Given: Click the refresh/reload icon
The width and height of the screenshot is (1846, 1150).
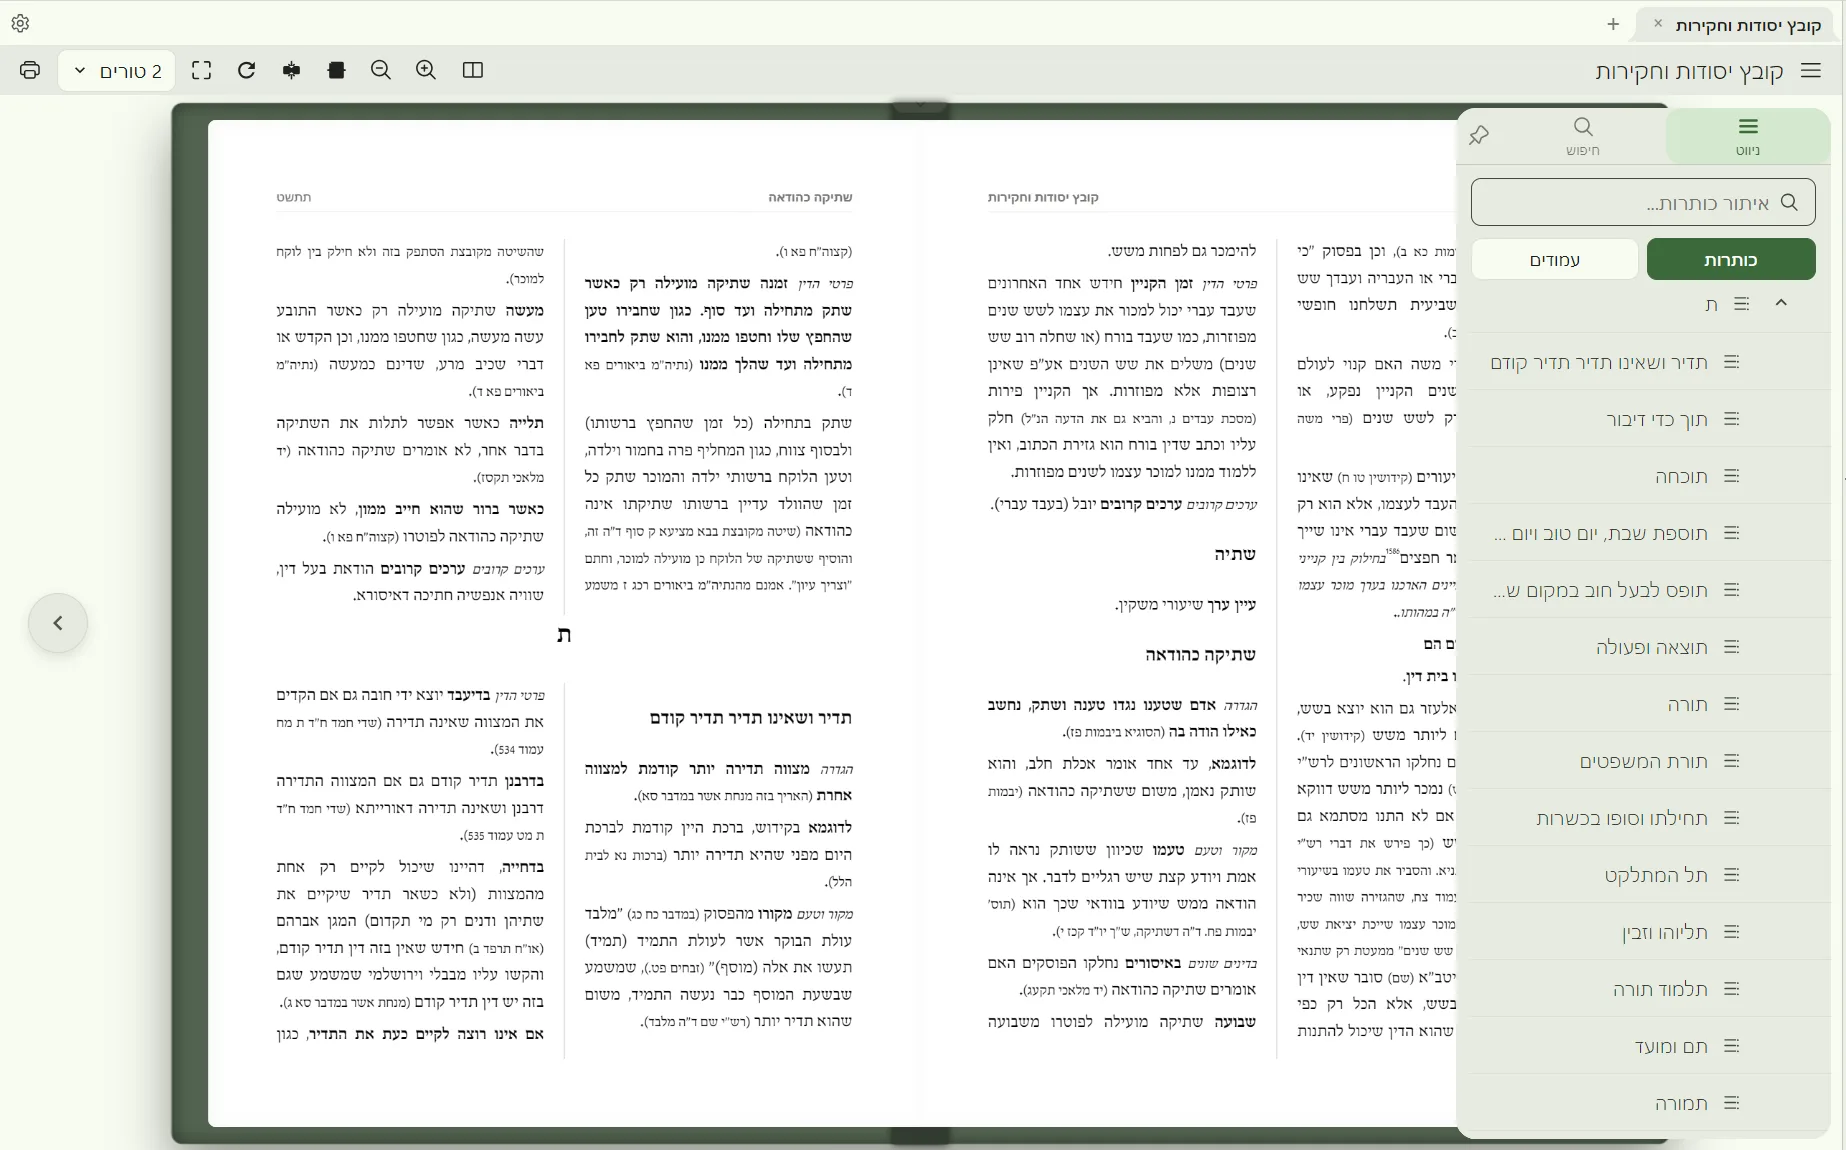Looking at the screenshot, I should pyautogui.click(x=247, y=70).
